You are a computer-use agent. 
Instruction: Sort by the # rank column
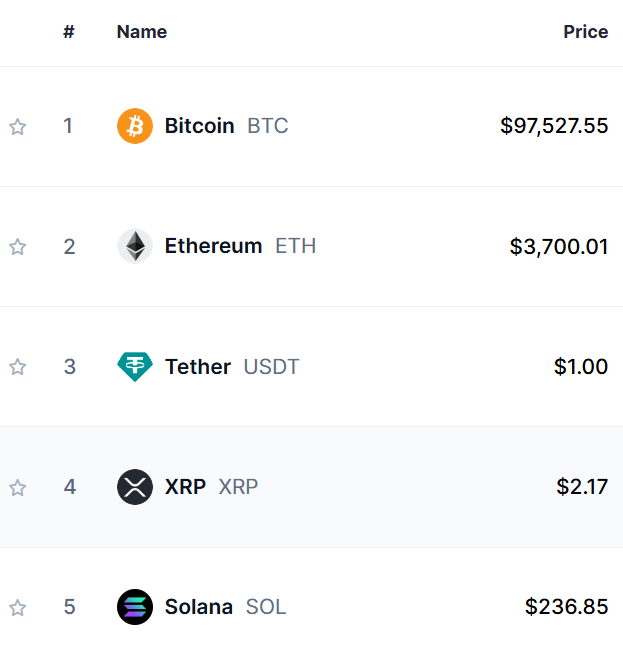[68, 32]
